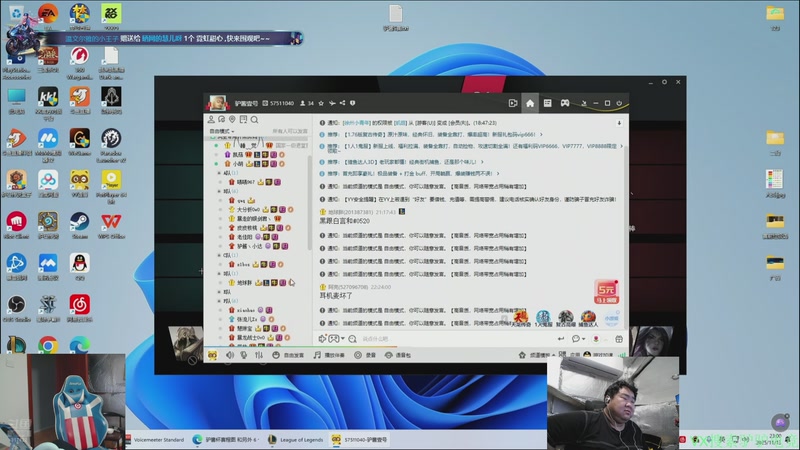Click the airplane icon in channel header
800x450 pixels.
[x=332, y=103]
